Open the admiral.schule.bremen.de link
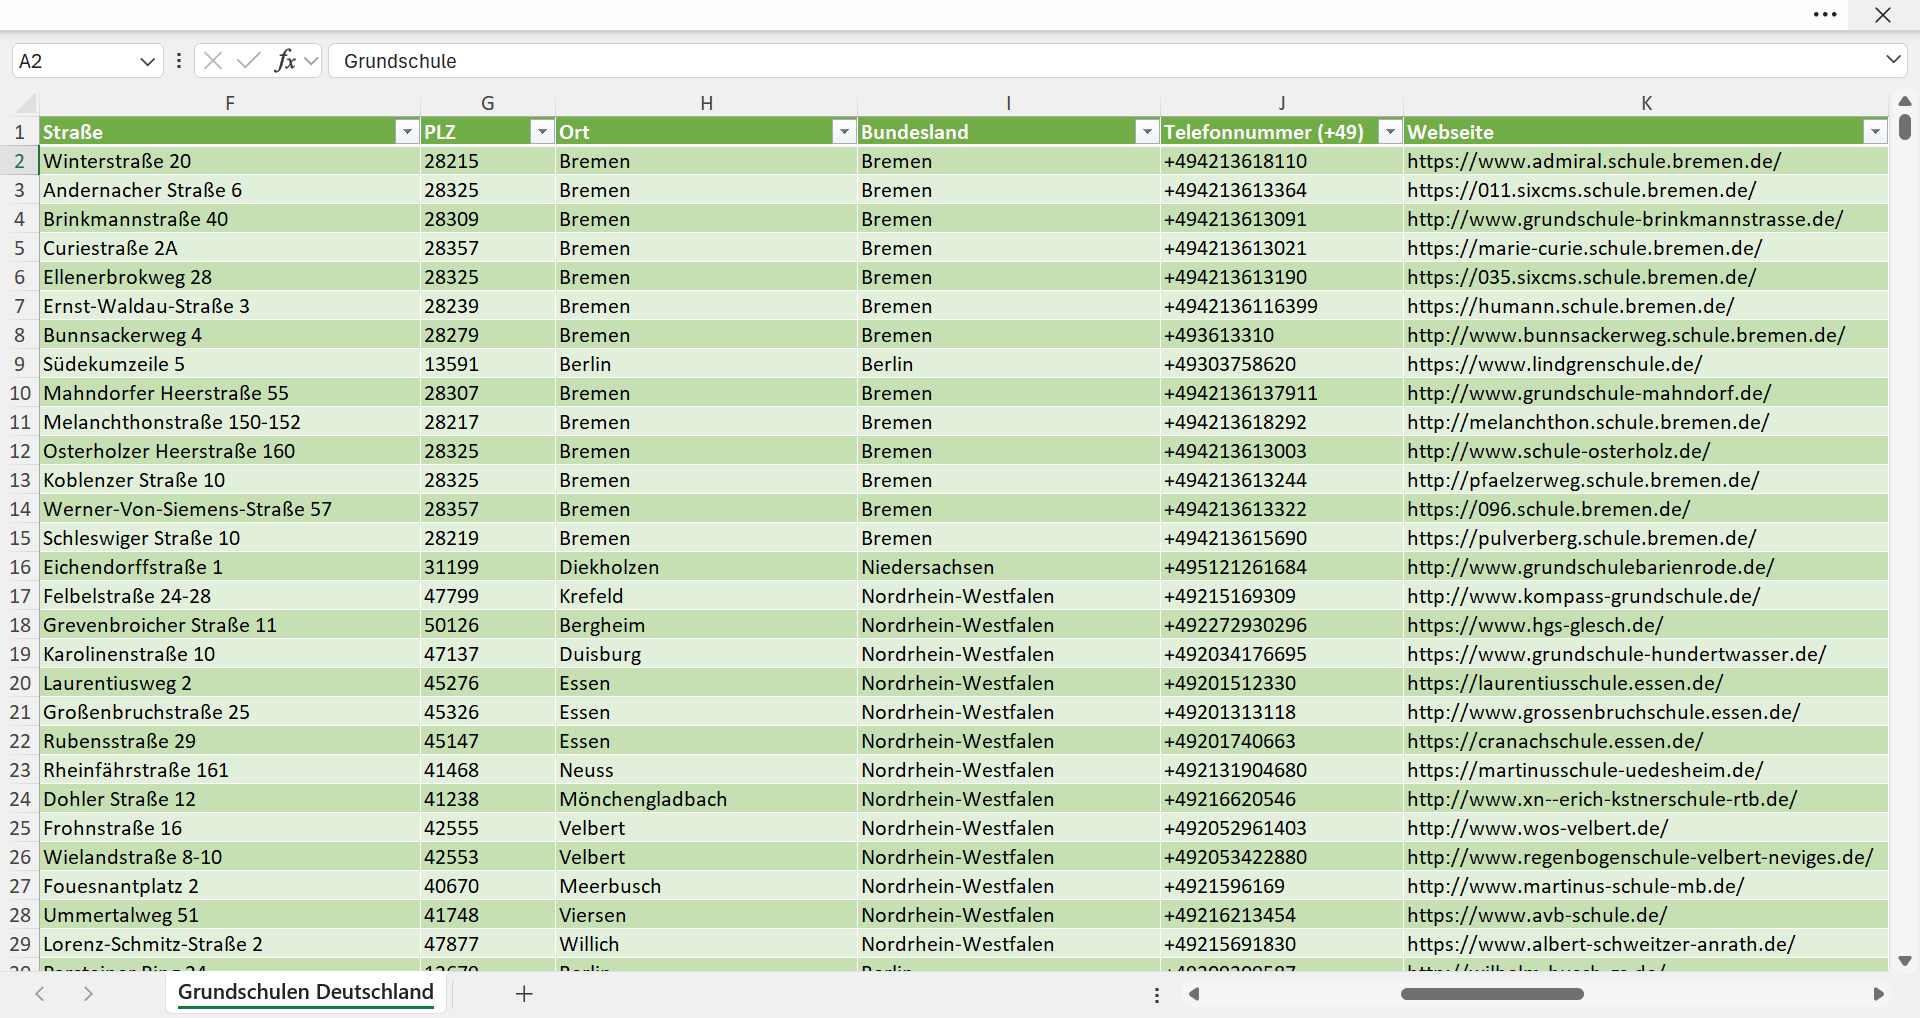 tap(1594, 161)
